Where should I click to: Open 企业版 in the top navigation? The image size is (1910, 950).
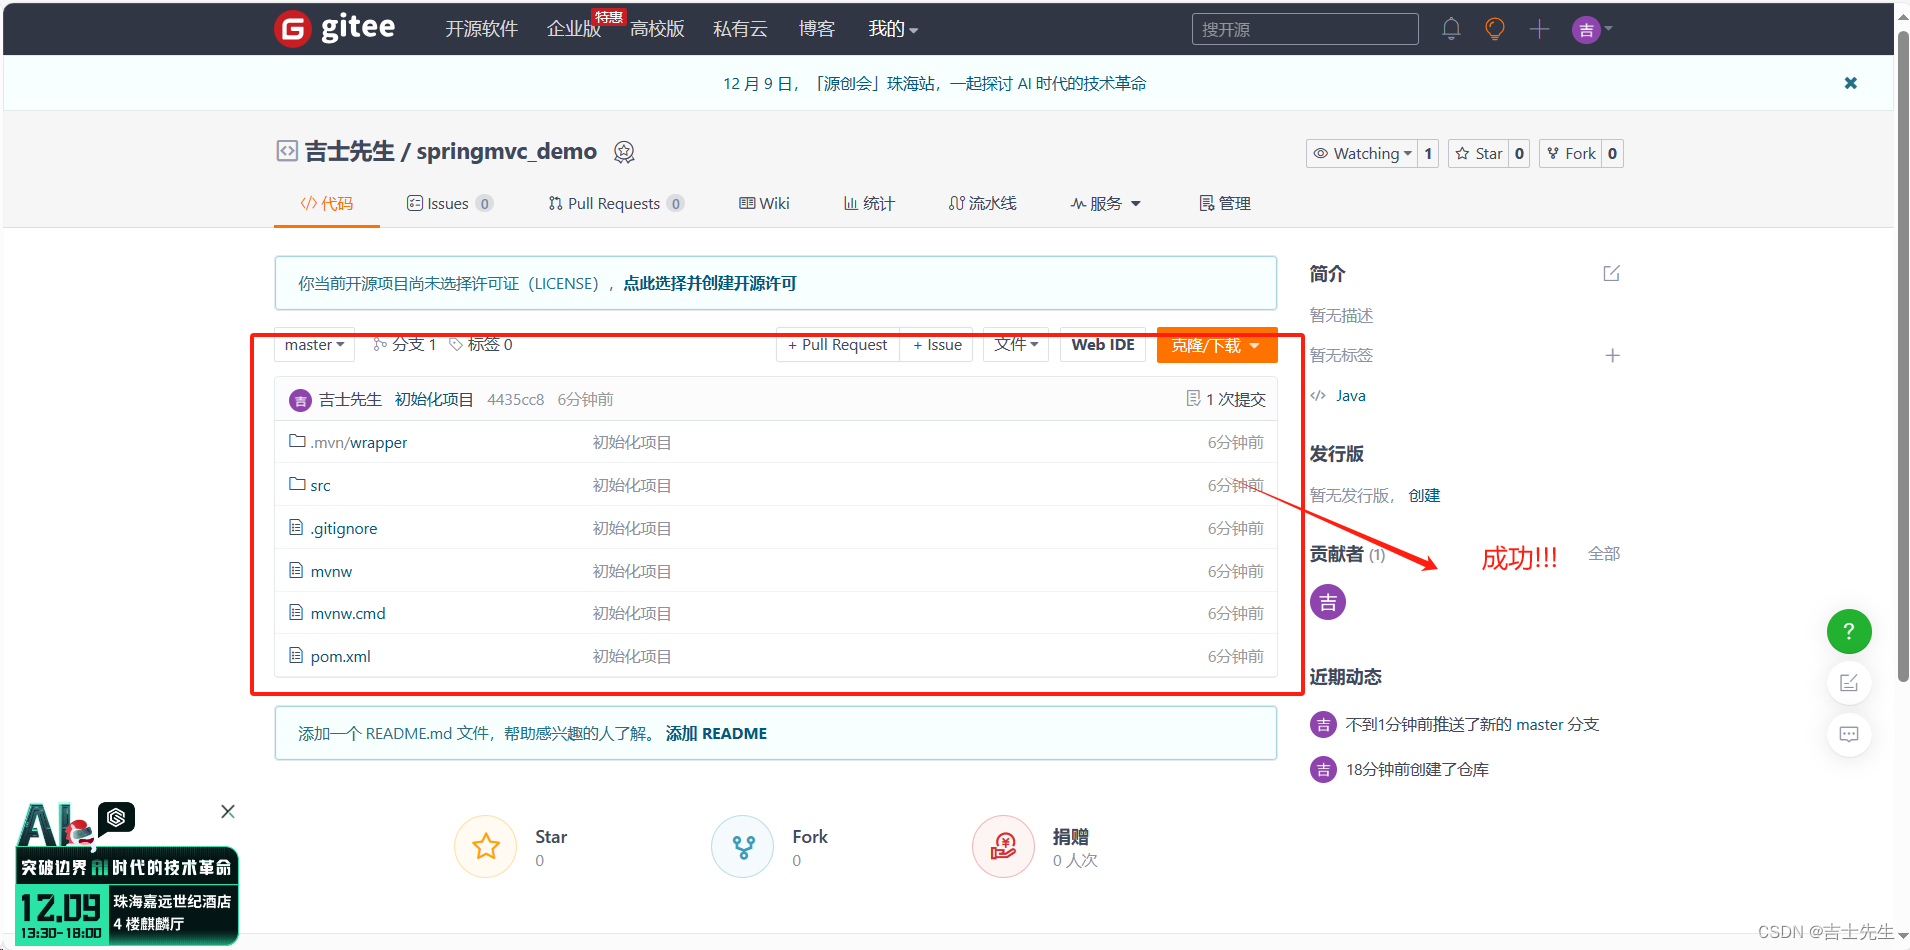pyautogui.click(x=573, y=29)
